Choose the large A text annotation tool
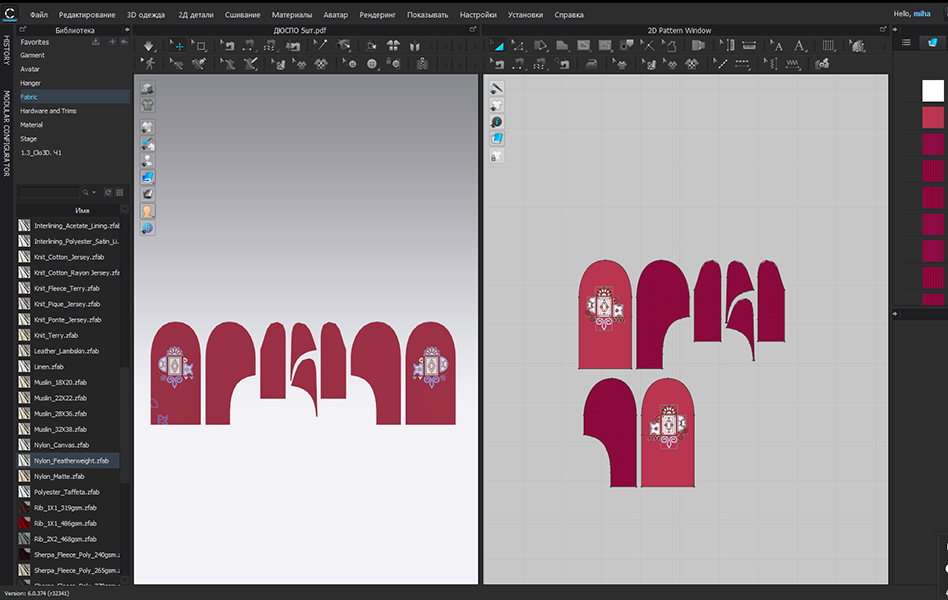 click(x=799, y=45)
